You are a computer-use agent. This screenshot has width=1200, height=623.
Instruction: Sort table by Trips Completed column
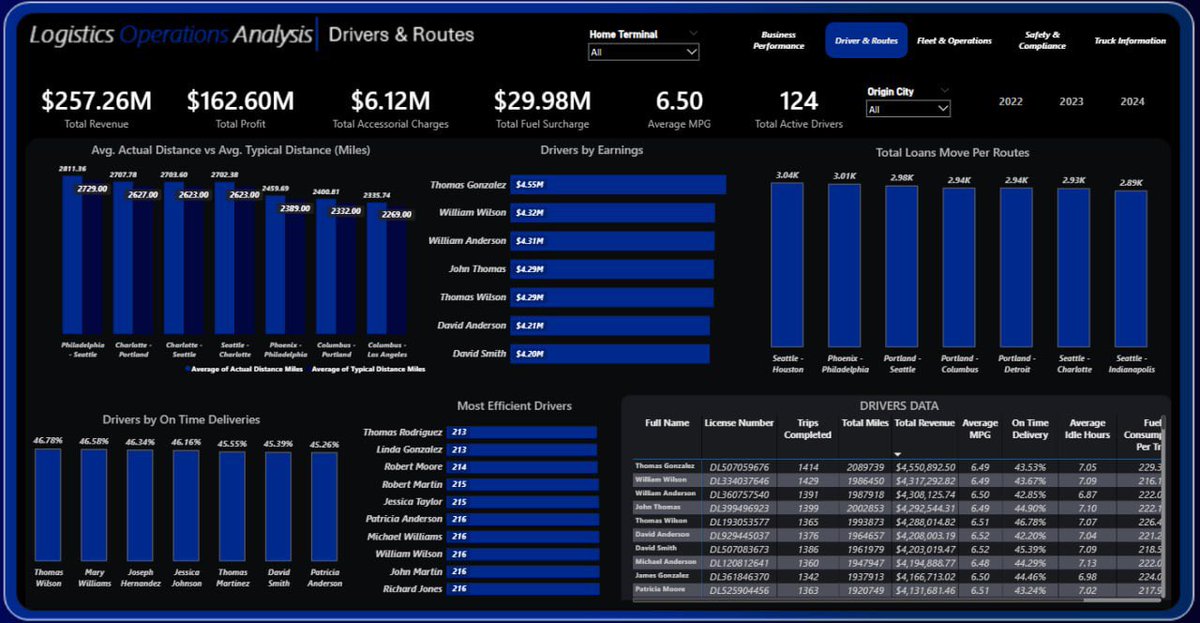pyautogui.click(x=807, y=429)
